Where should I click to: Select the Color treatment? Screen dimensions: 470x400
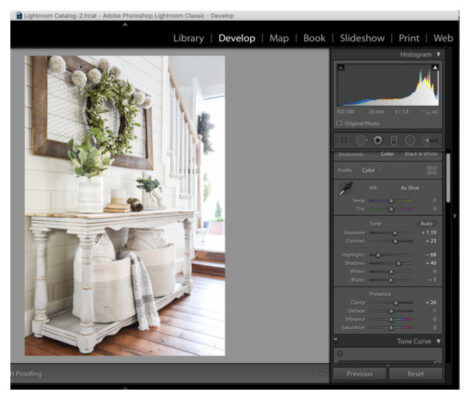387,154
